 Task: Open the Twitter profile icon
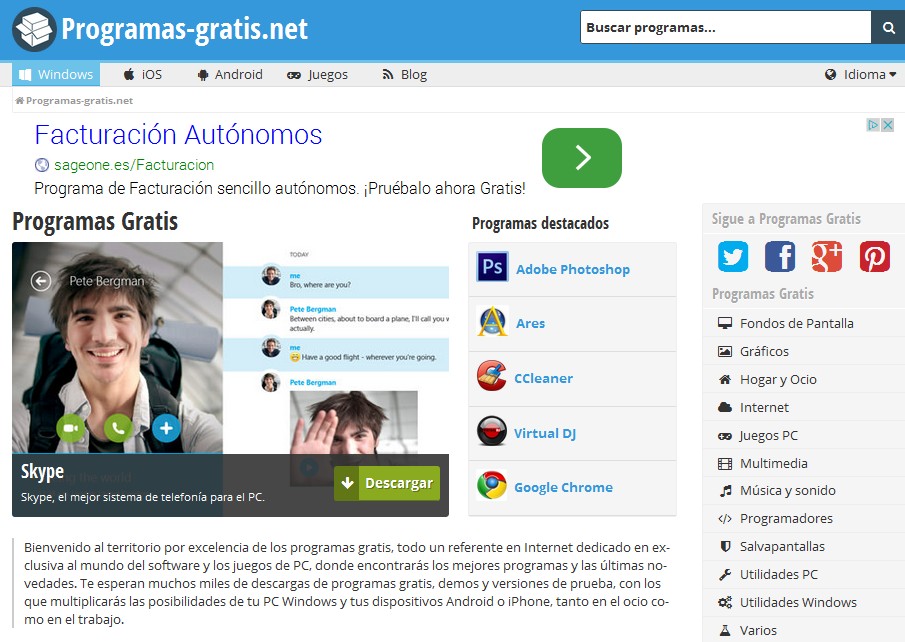[x=733, y=256]
